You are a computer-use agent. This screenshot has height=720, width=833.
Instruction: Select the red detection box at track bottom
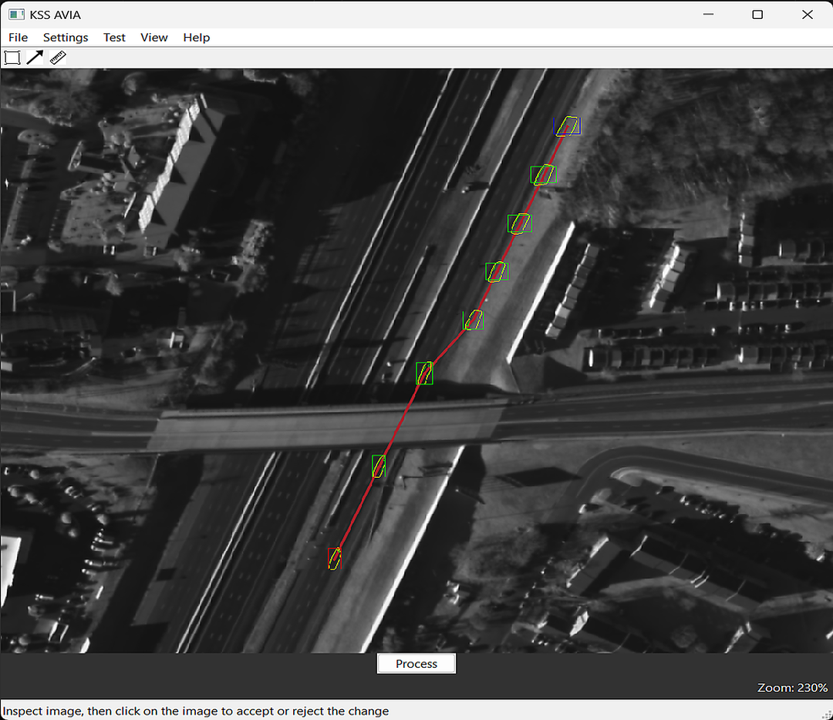click(x=334, y=558)
